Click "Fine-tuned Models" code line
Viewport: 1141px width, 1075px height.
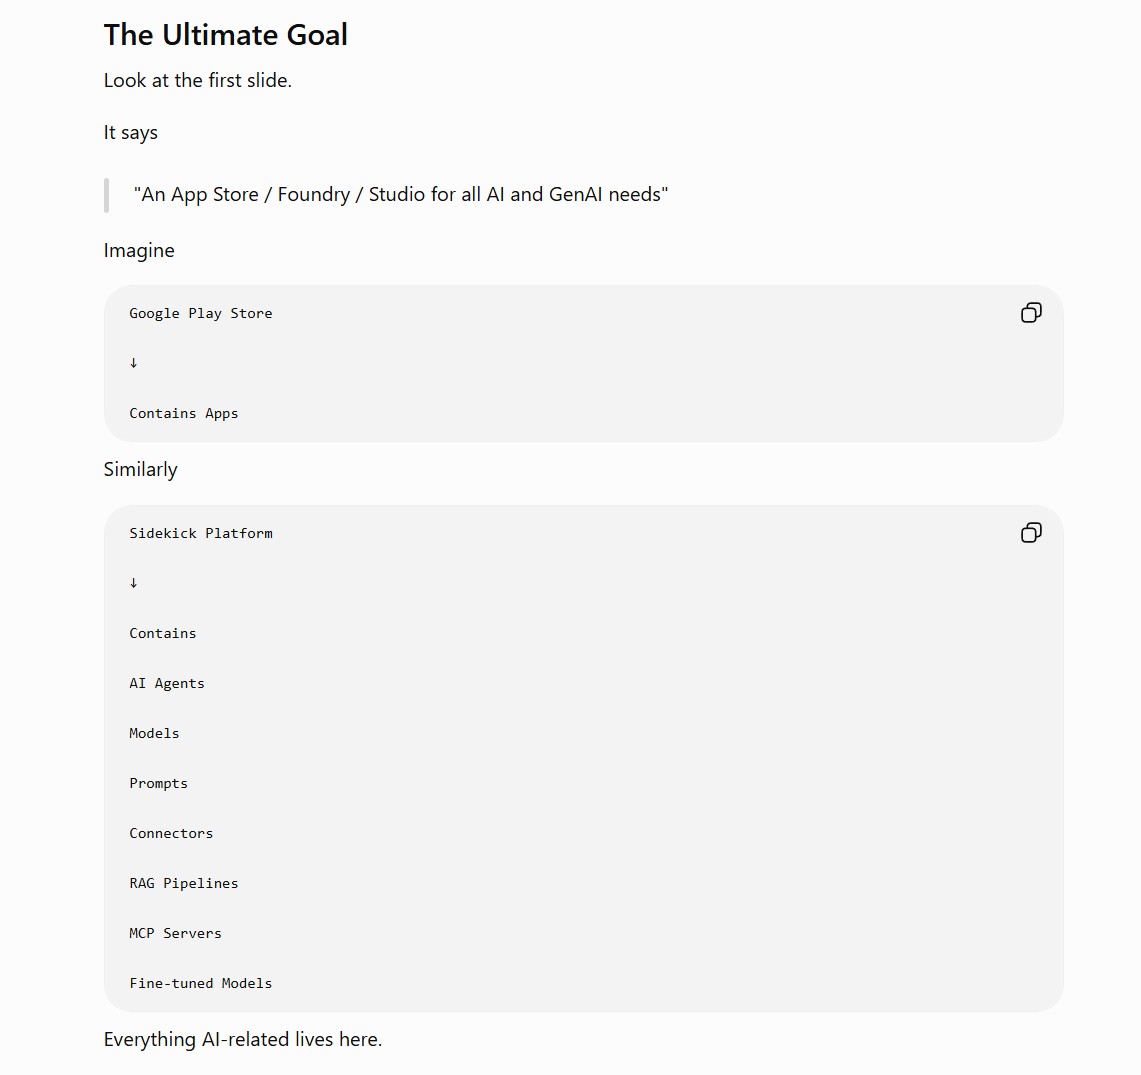click(x=201, y=983)
